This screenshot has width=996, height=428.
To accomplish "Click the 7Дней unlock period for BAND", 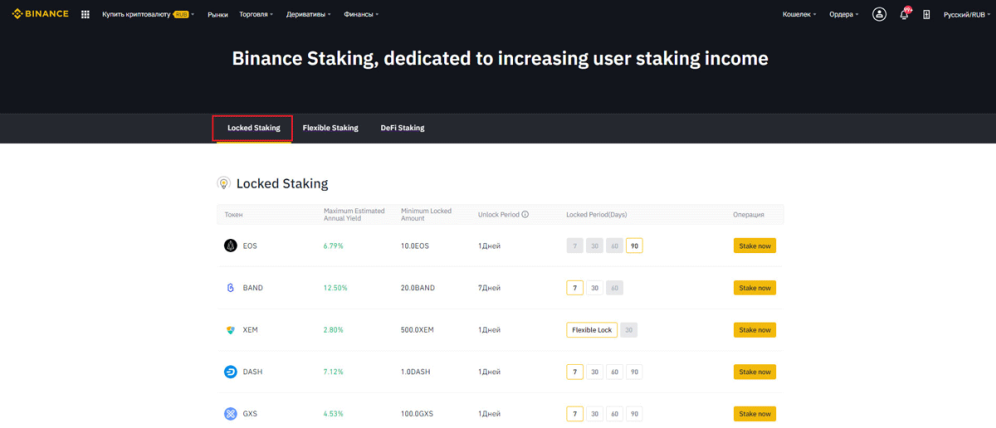I will pyautogui.click(x=489, y=288).
